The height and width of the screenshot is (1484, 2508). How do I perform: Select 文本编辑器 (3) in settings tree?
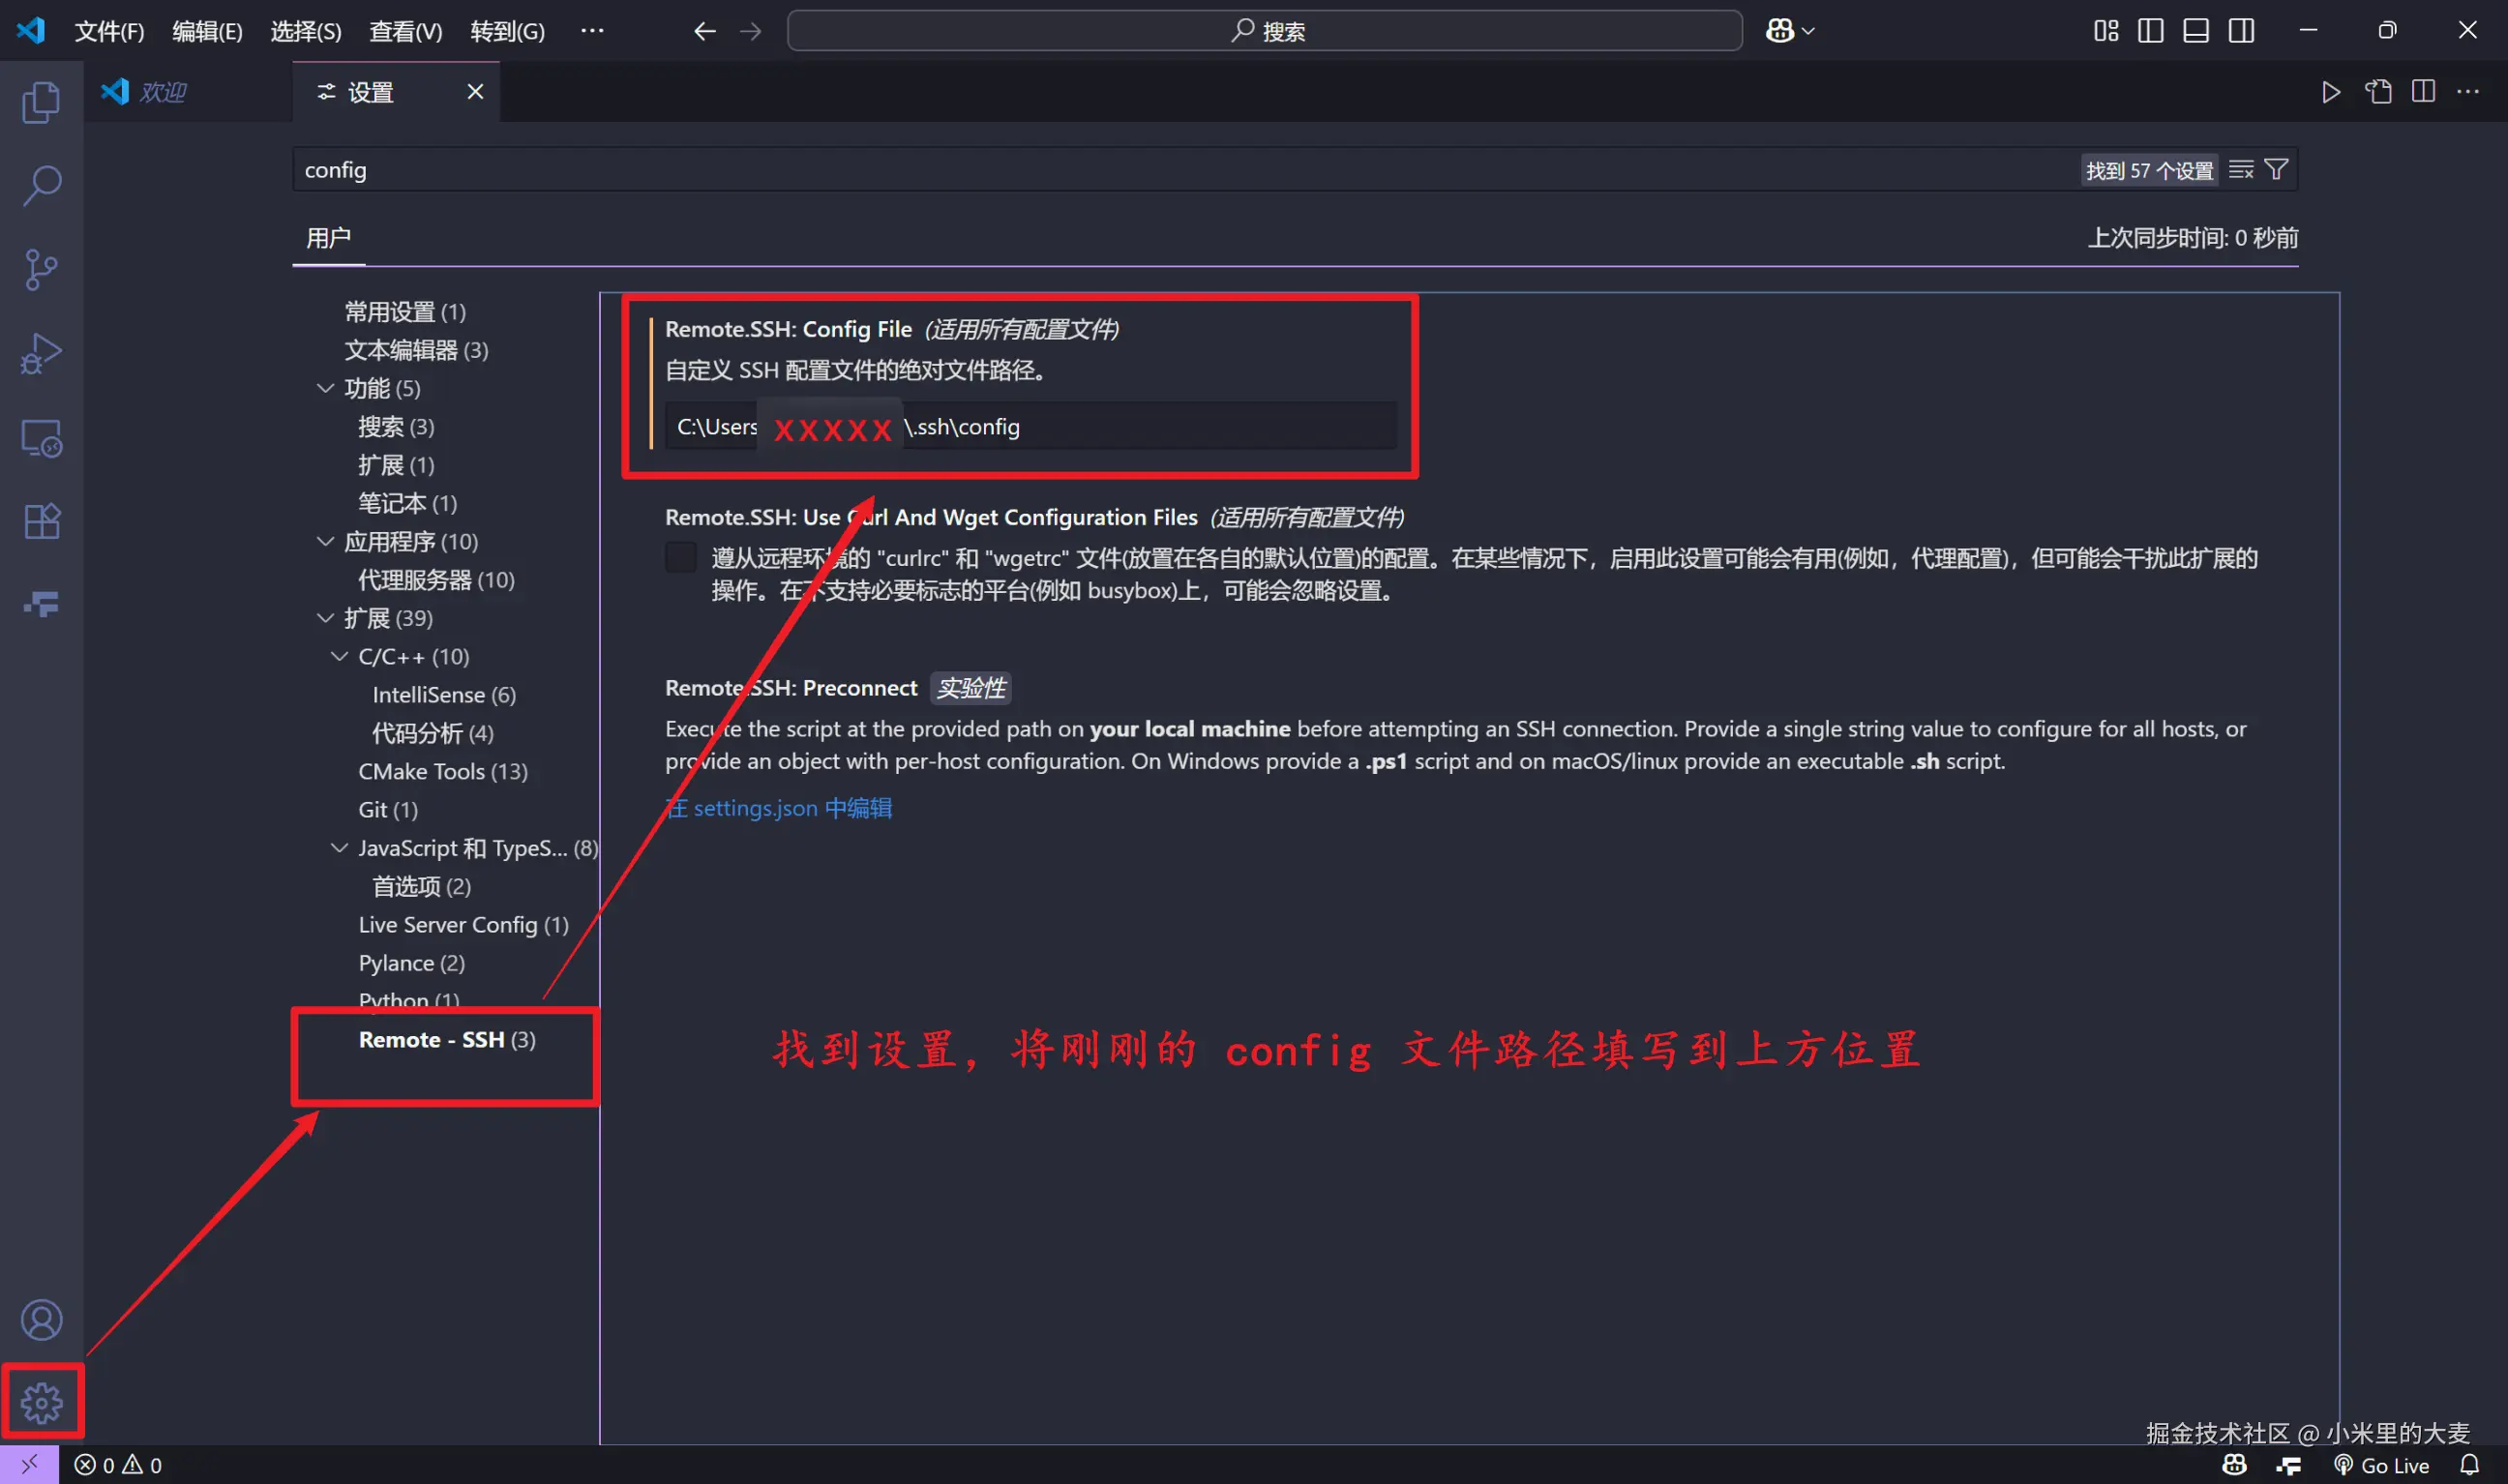(x=416, y=350)
